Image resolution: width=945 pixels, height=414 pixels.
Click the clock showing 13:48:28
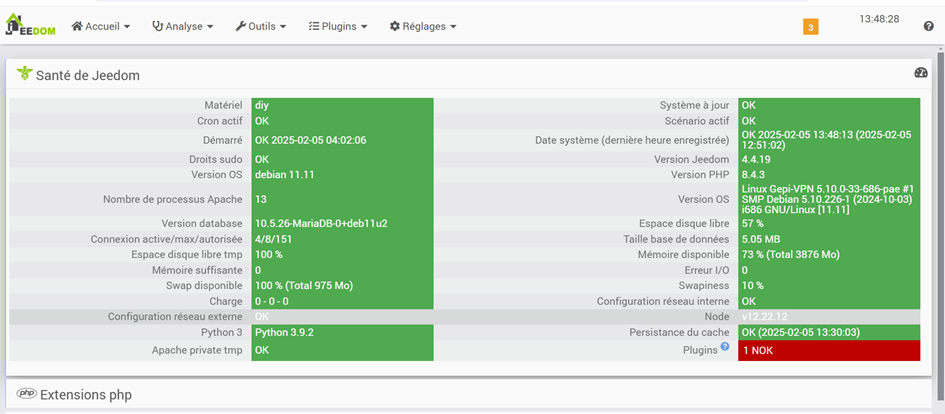click(x=879, y=19)
